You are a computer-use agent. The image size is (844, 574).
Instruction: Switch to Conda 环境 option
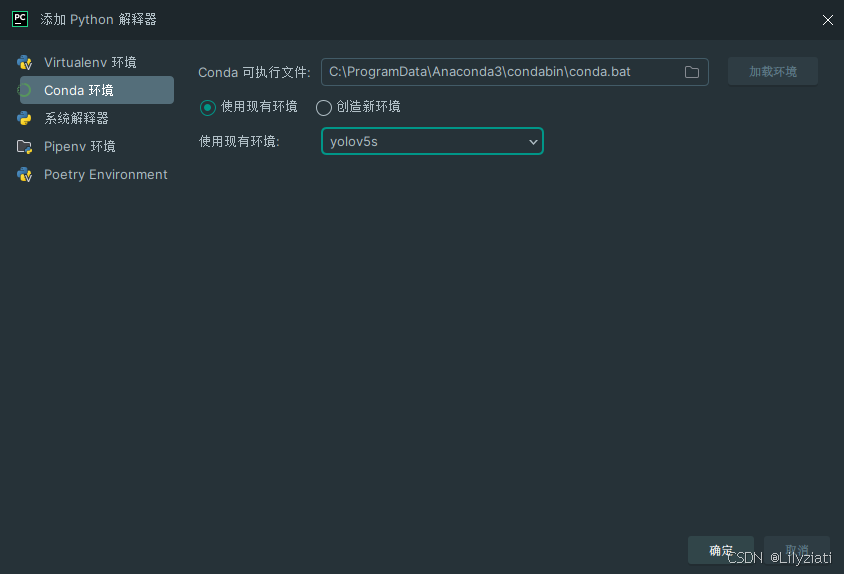pyautogui.click(x=97, y=90)
